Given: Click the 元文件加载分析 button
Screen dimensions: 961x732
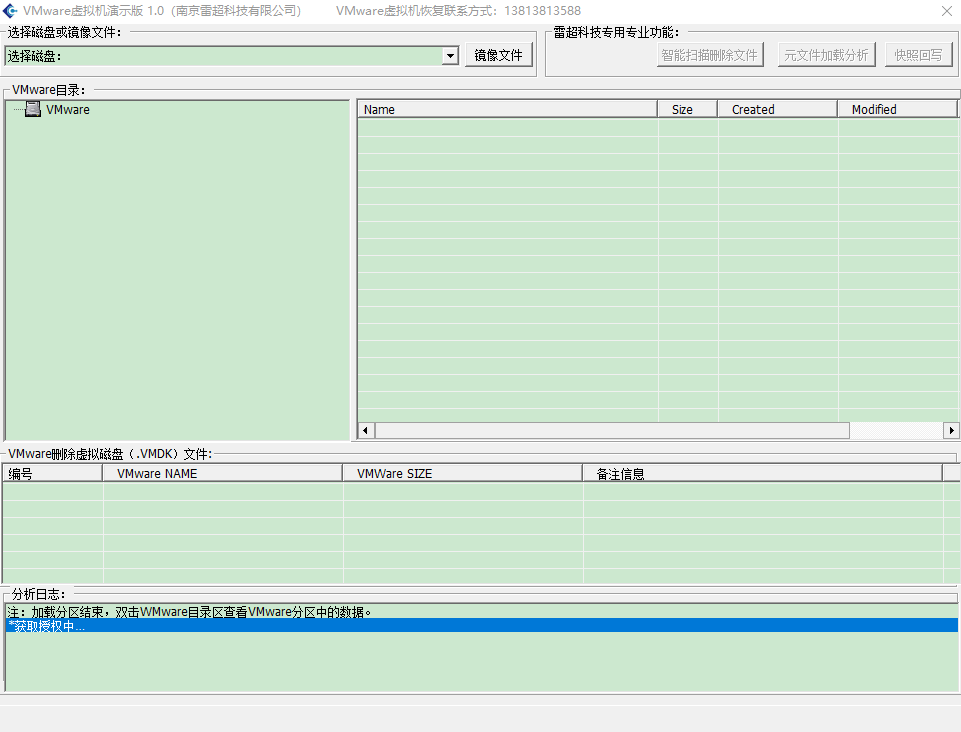Looking at the screenshot, I should 826,55.
